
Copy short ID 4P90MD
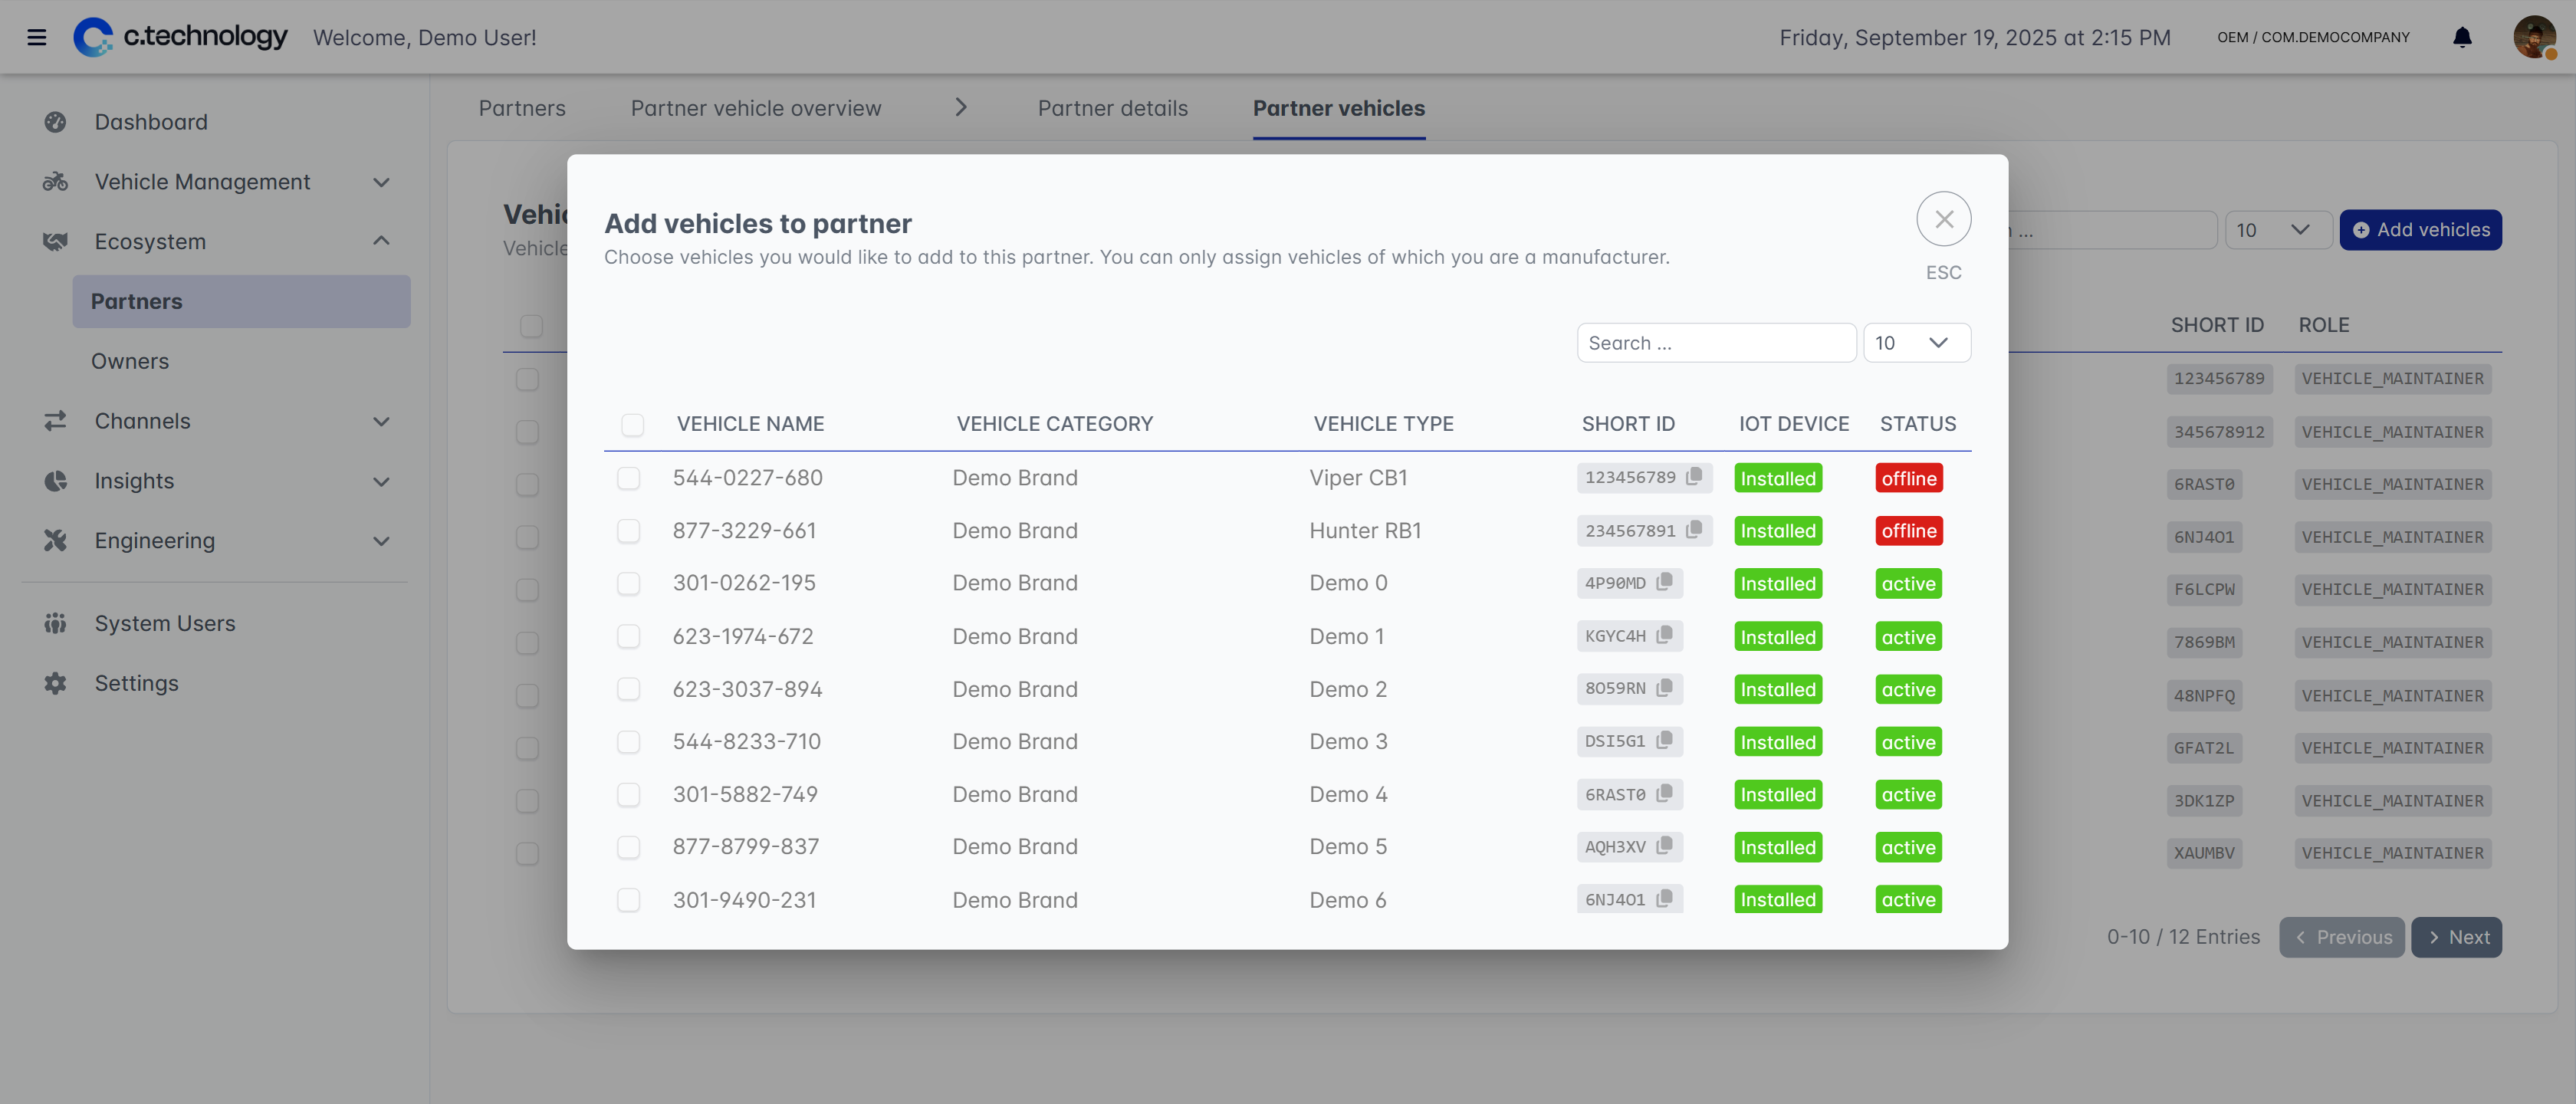click(x=1664, y=582)
